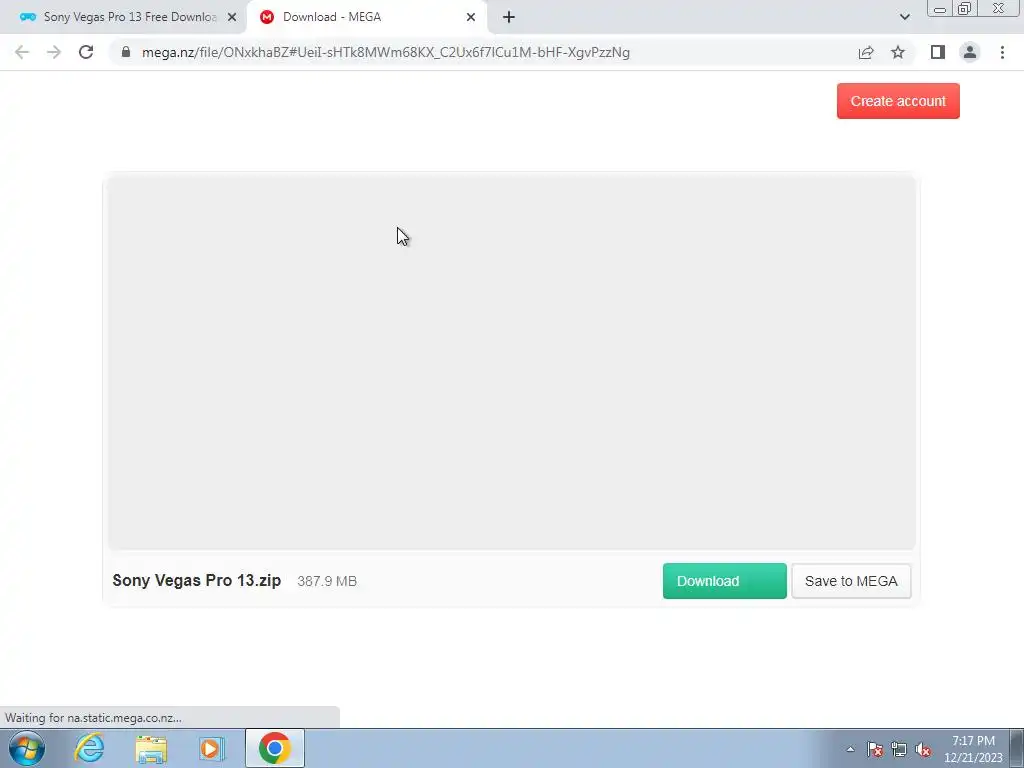Click the Chrome taskbar icon

(274, 748)
